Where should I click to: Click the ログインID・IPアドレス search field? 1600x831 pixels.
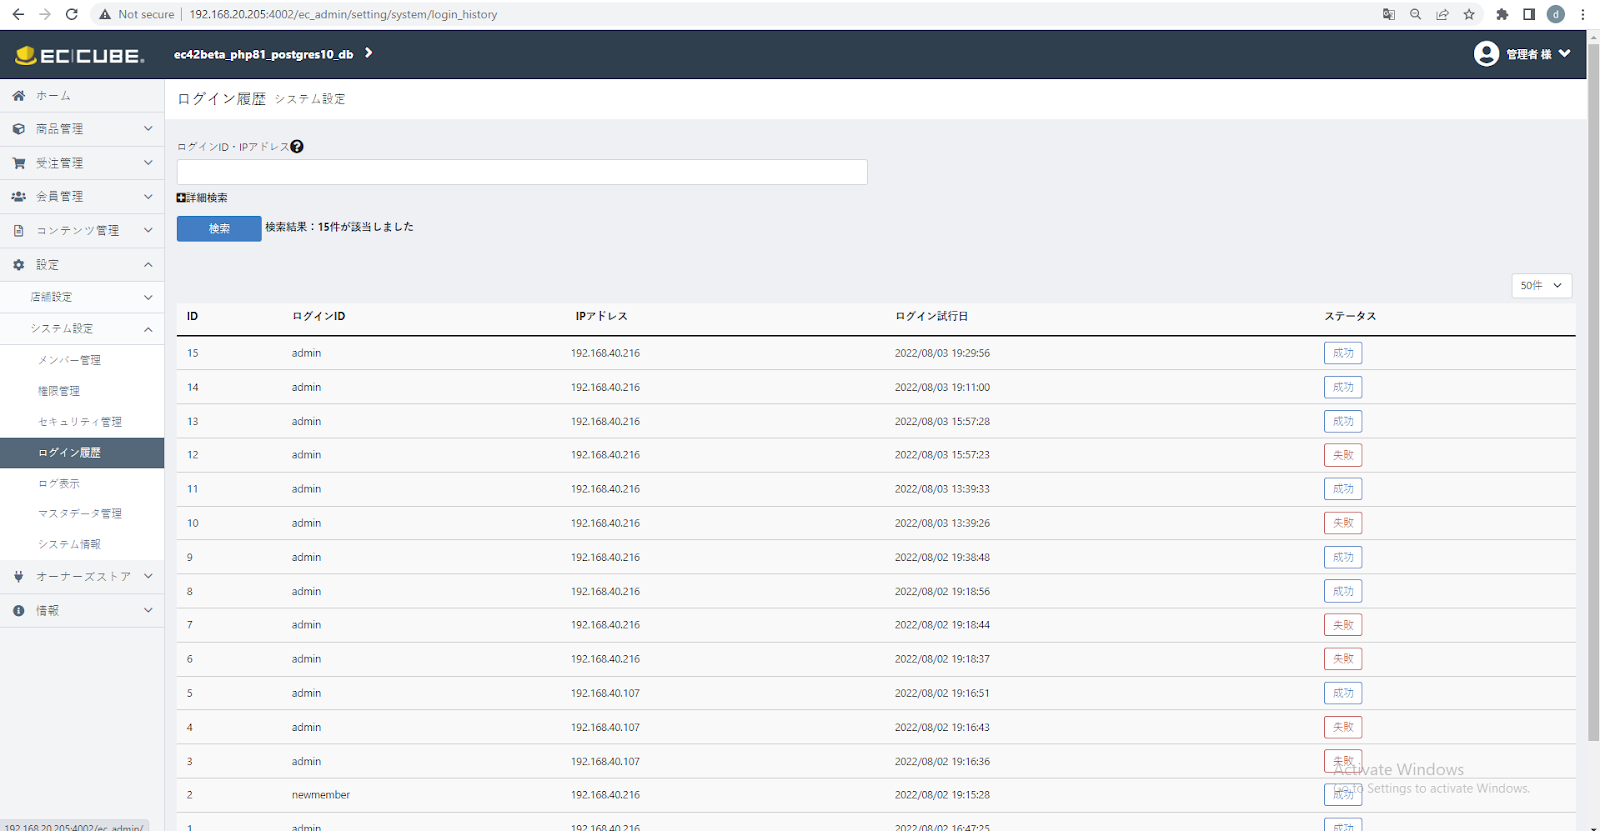pos(522,172)
